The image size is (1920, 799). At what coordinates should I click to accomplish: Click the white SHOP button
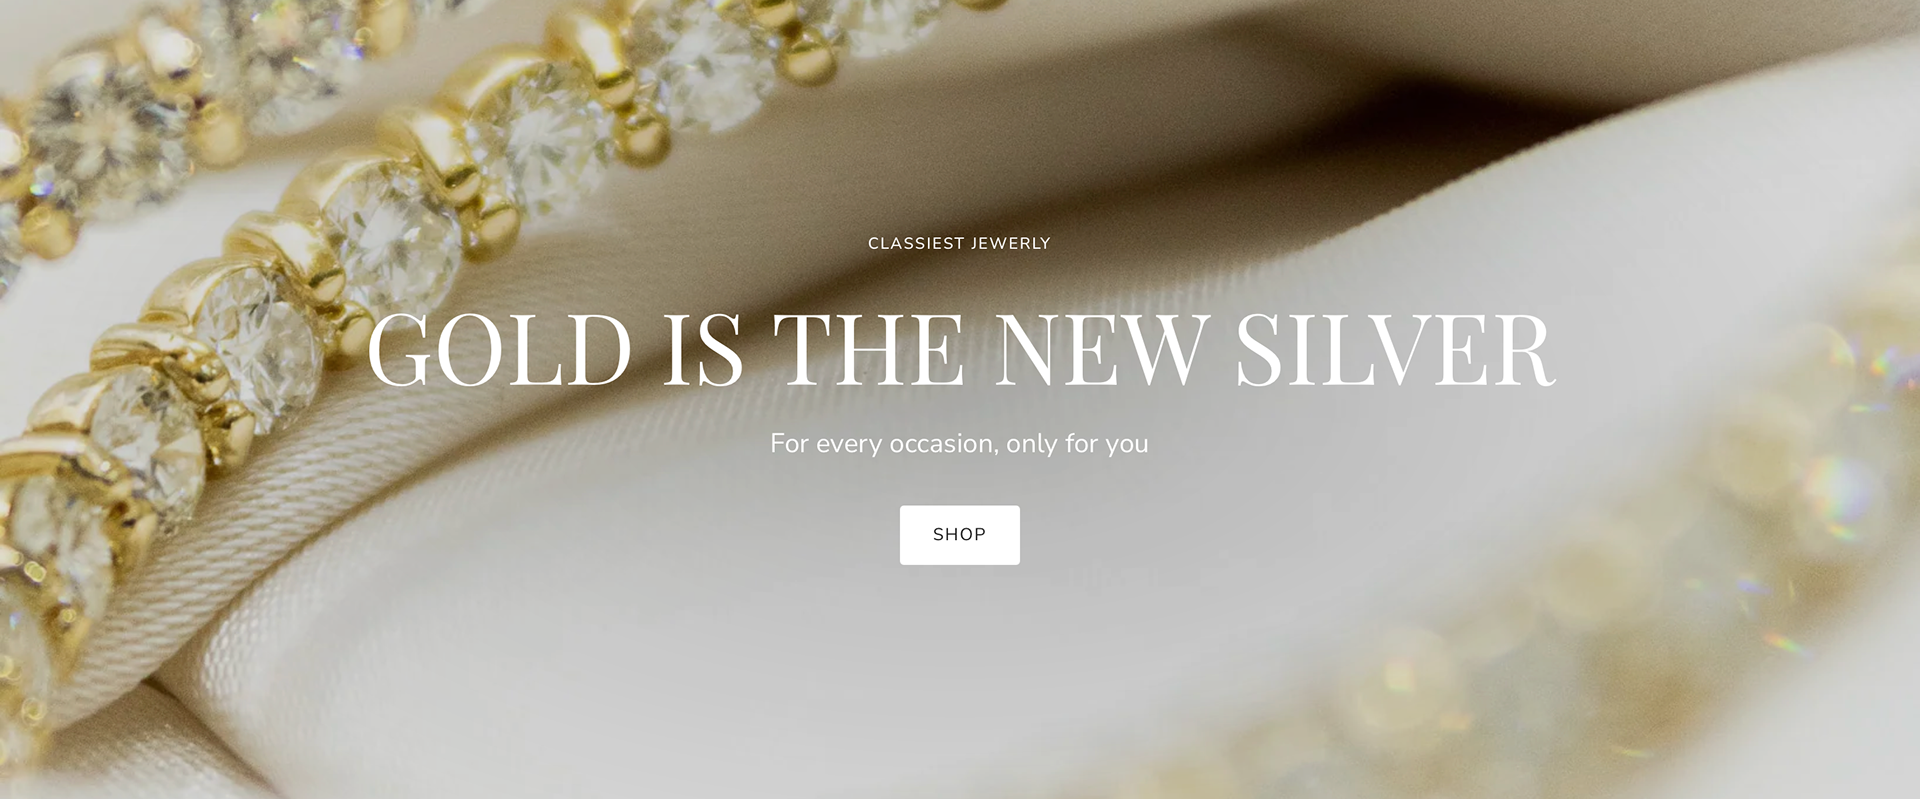959,535
